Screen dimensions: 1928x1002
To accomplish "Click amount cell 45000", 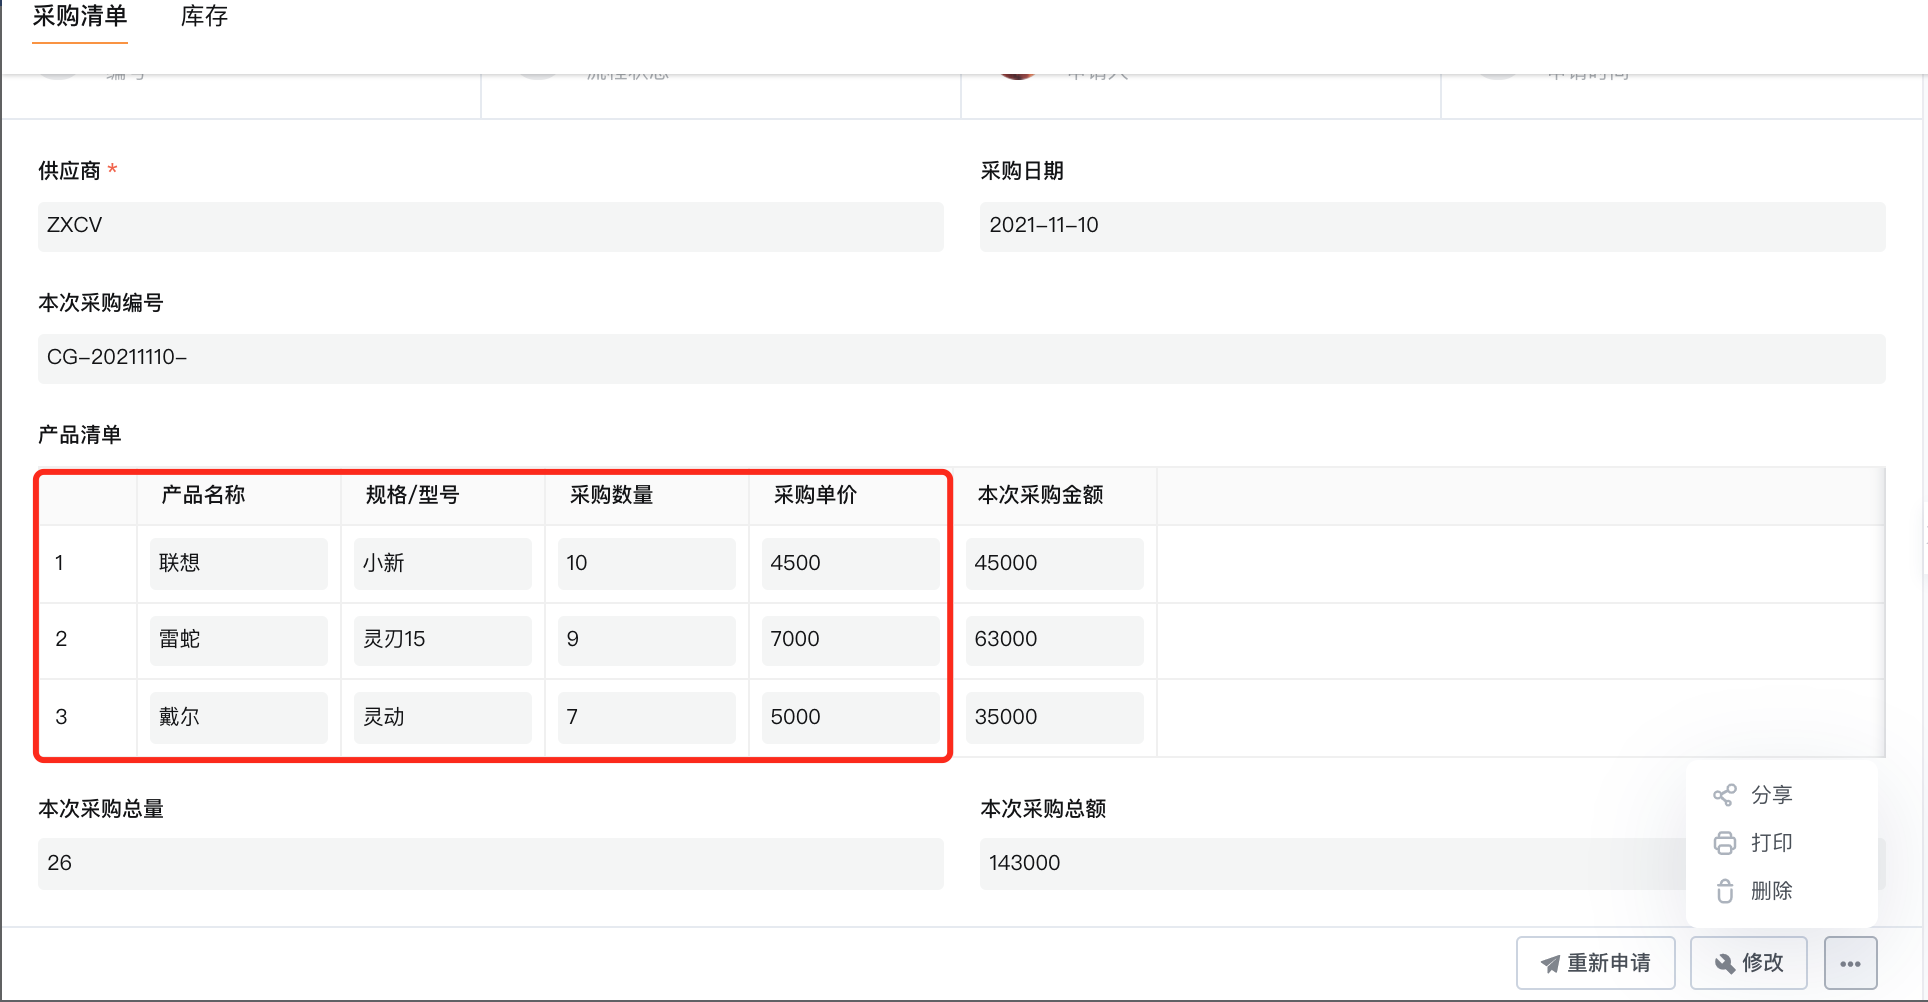I will (x=1054, y=564).
